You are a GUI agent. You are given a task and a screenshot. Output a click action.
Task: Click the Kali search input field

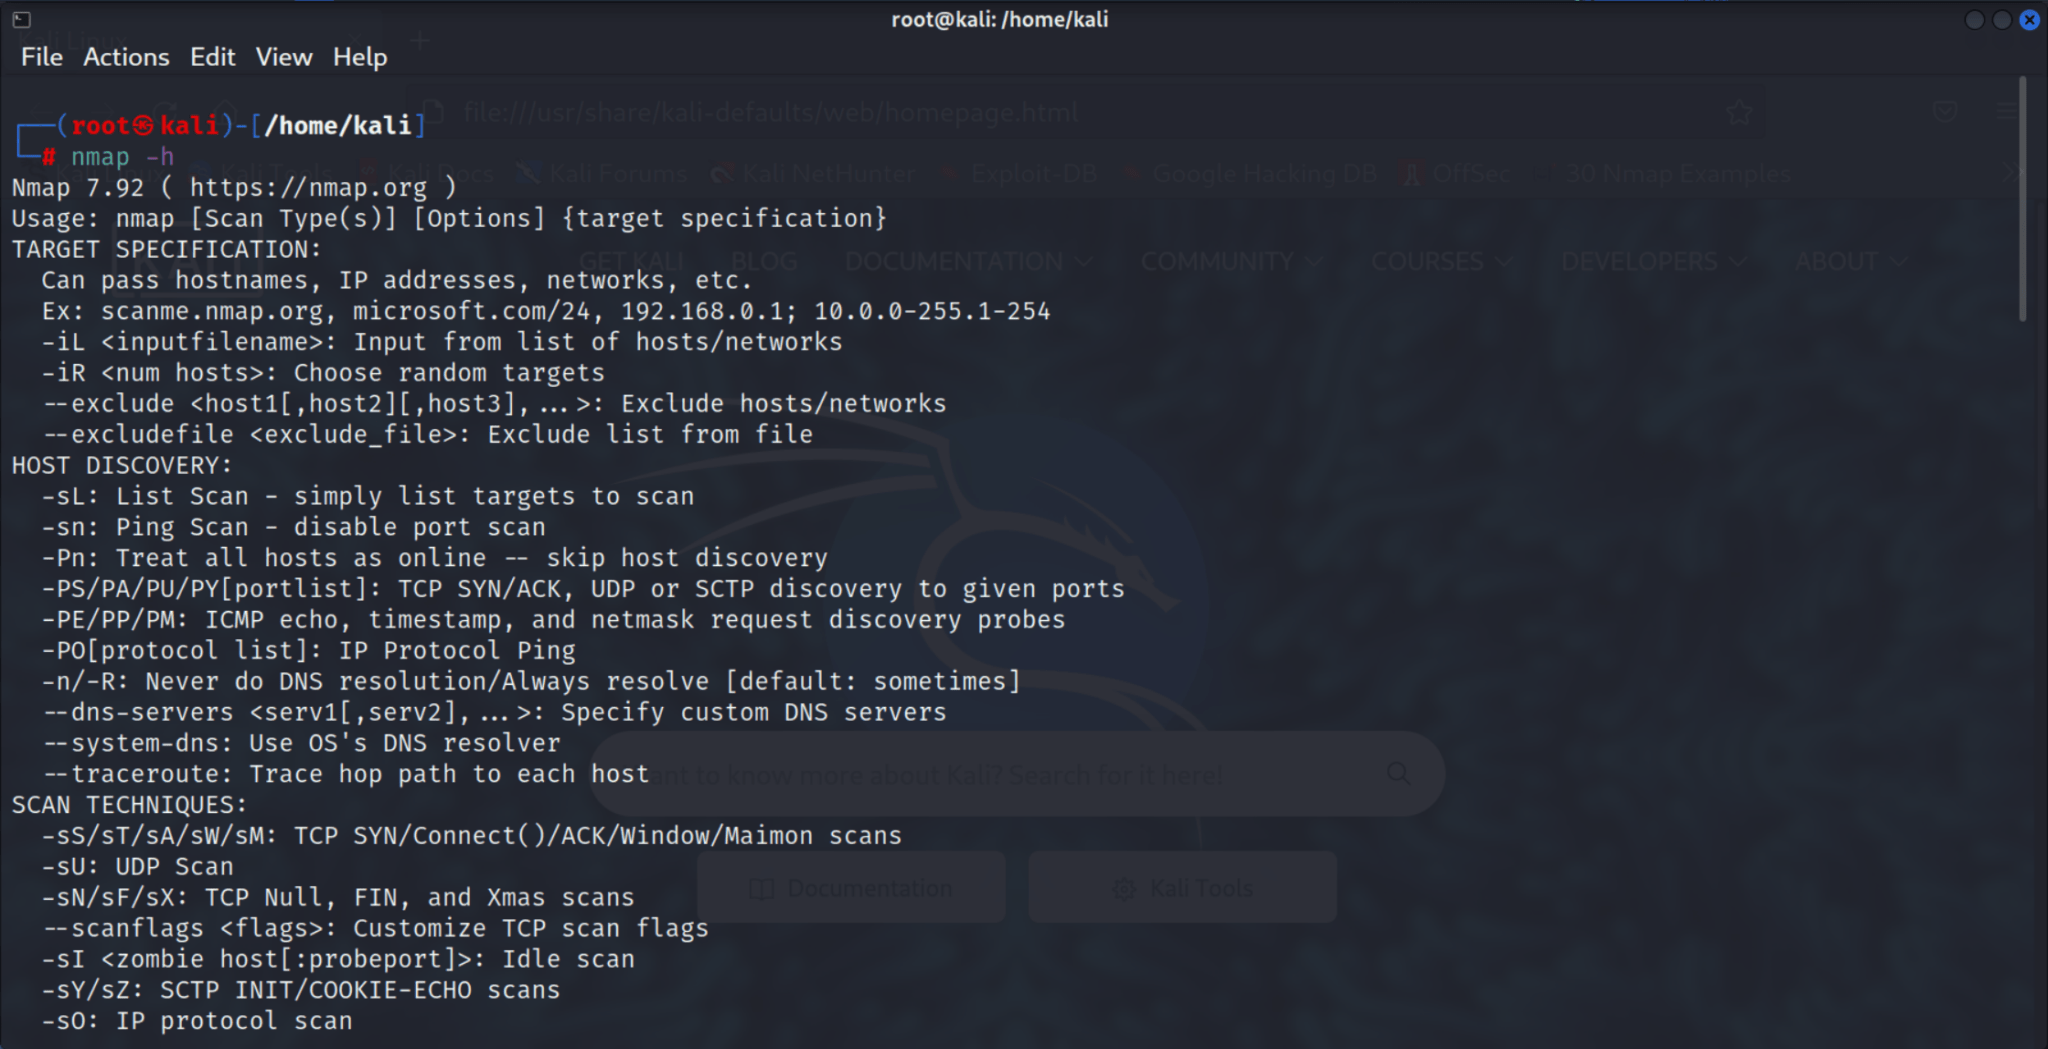[x=1000, y=773]
